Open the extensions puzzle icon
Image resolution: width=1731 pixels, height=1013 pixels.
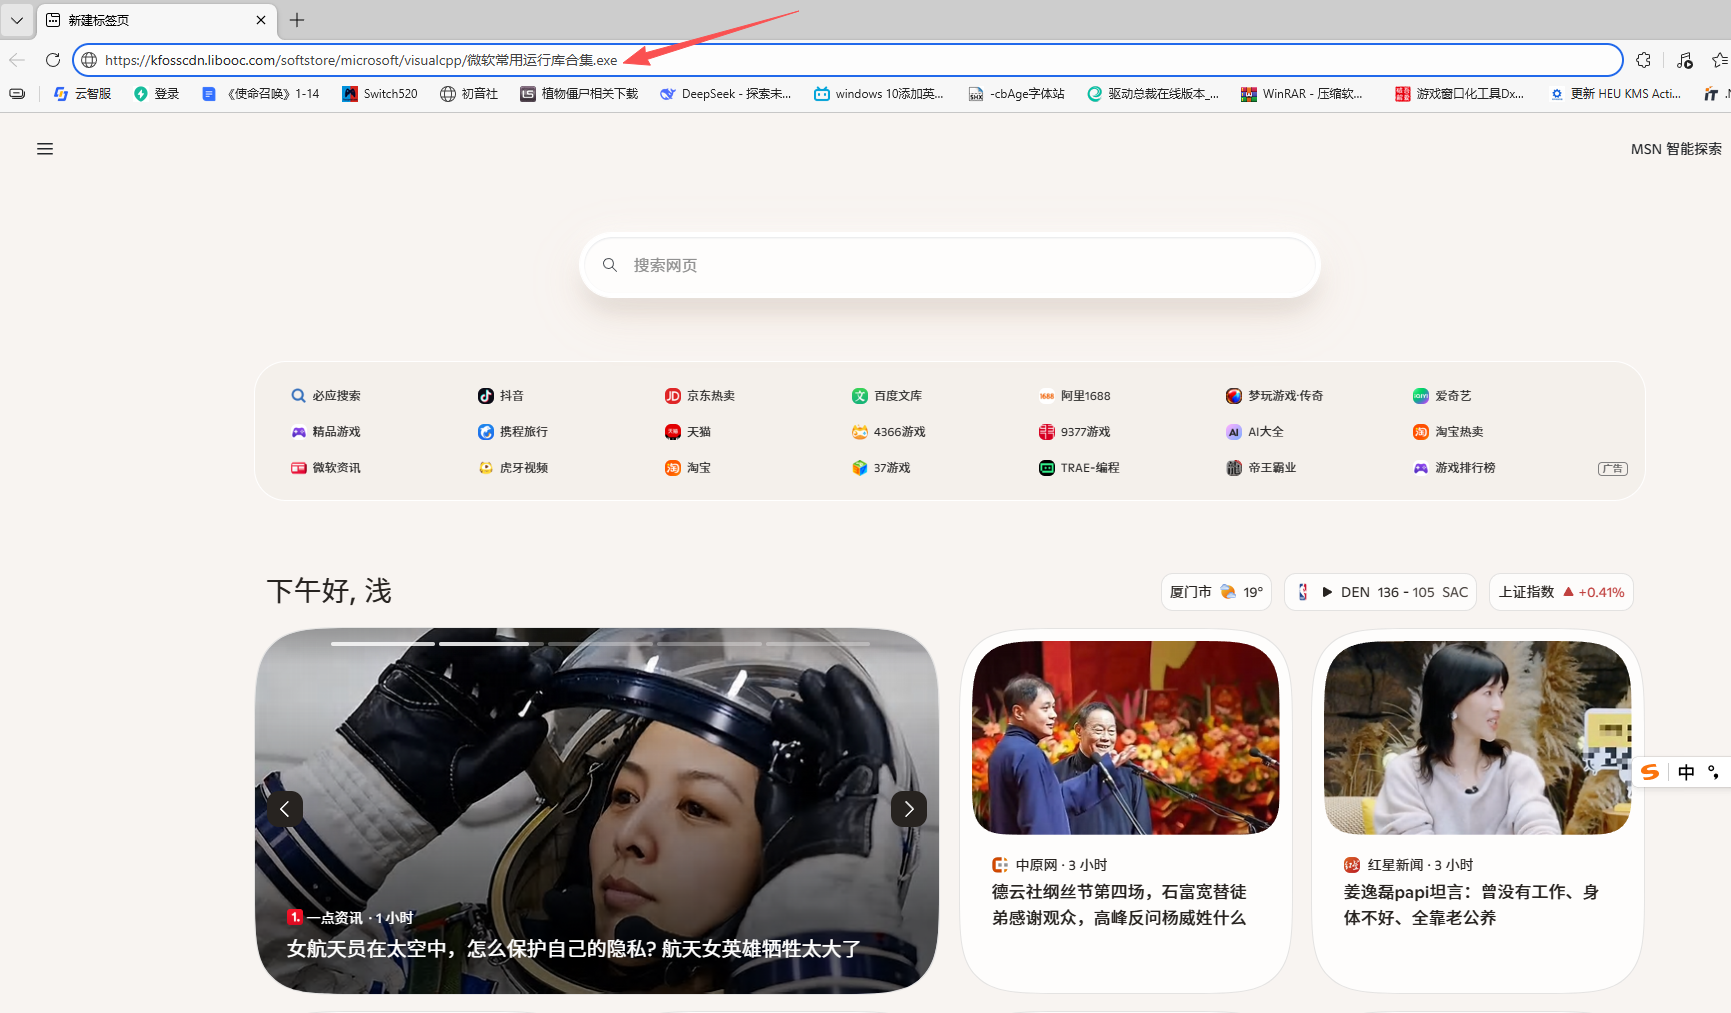click(x=1643, y=60)
